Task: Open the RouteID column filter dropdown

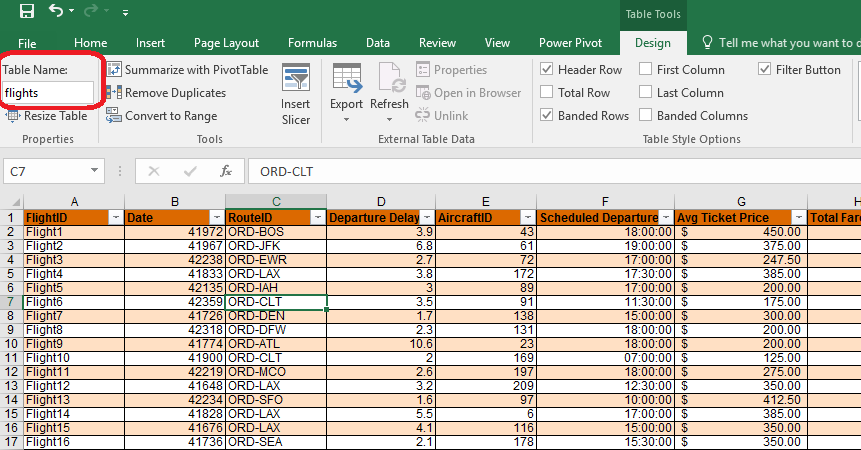Action: point(318,217)
